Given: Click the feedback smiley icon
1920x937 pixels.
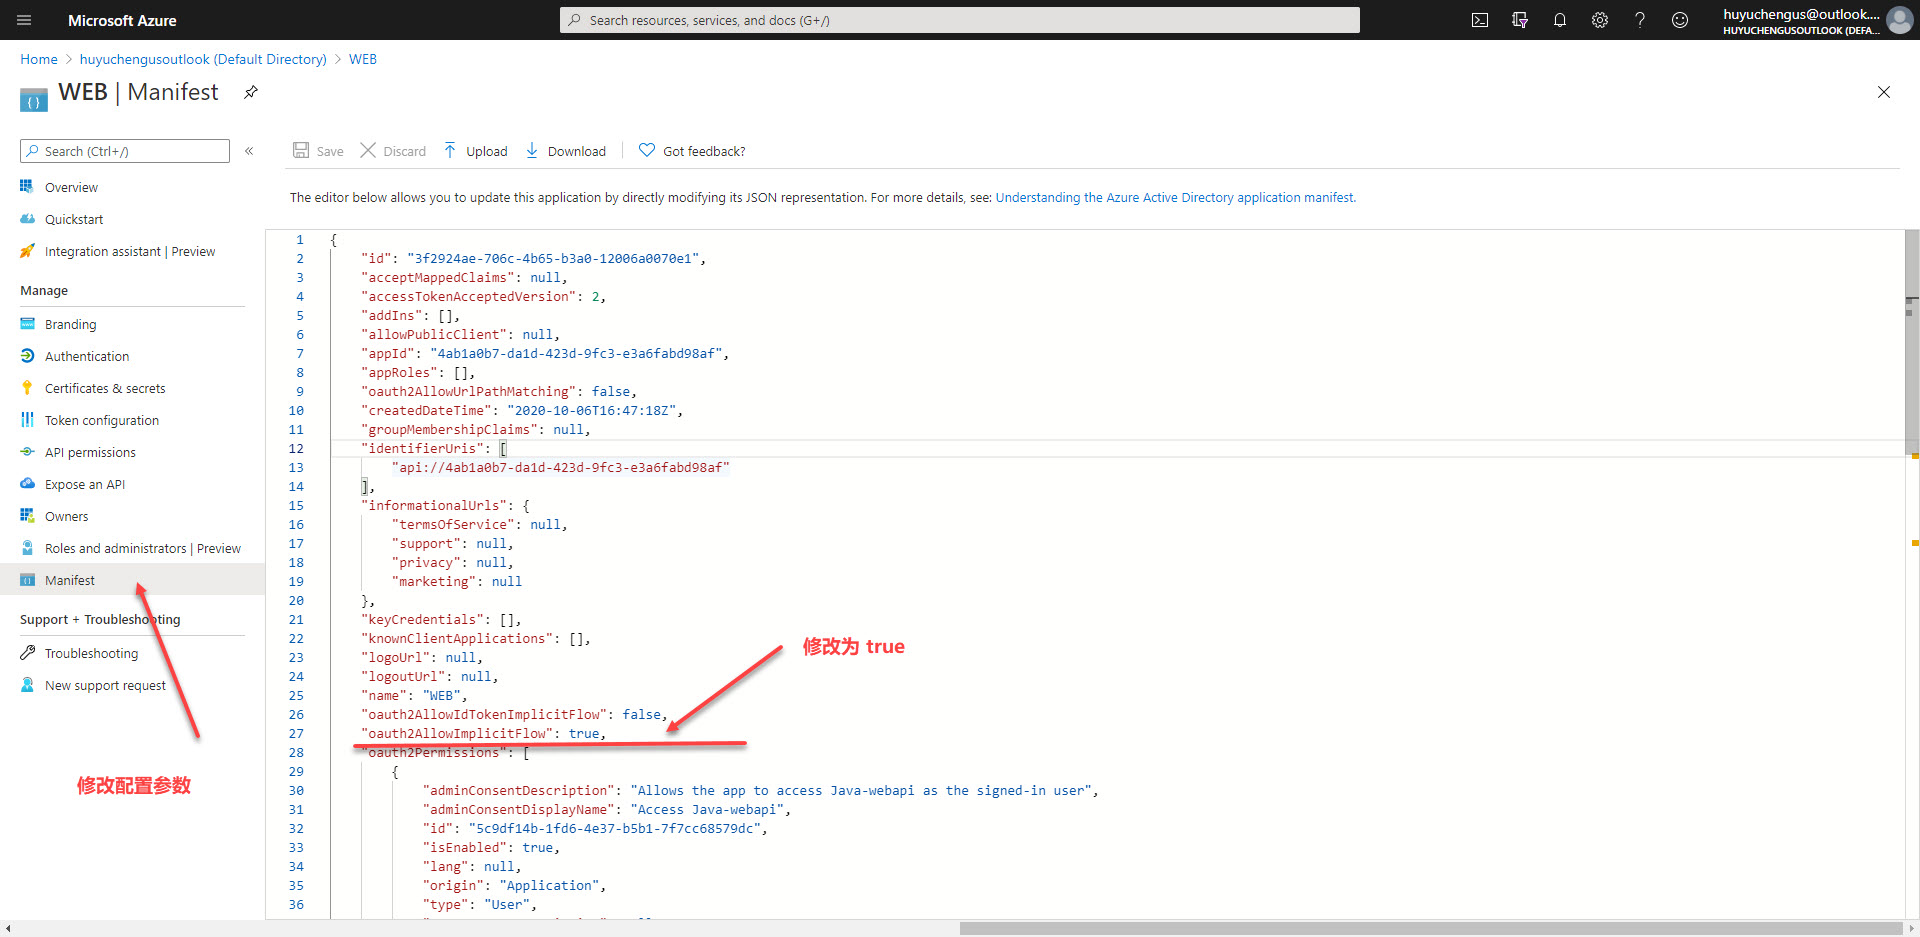Looking at the screenshot, I should (1680, 20).
